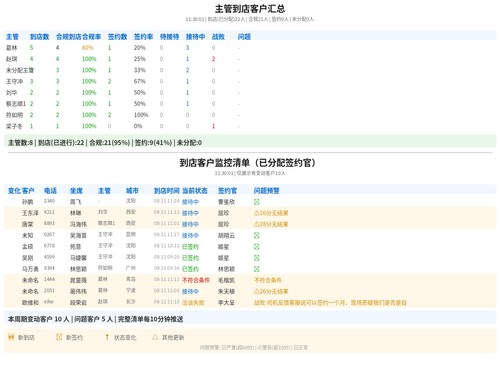The width and height of the screenshot is (500, 370).
Task: Click the 战败 column header
Action: tap(218, 37)
